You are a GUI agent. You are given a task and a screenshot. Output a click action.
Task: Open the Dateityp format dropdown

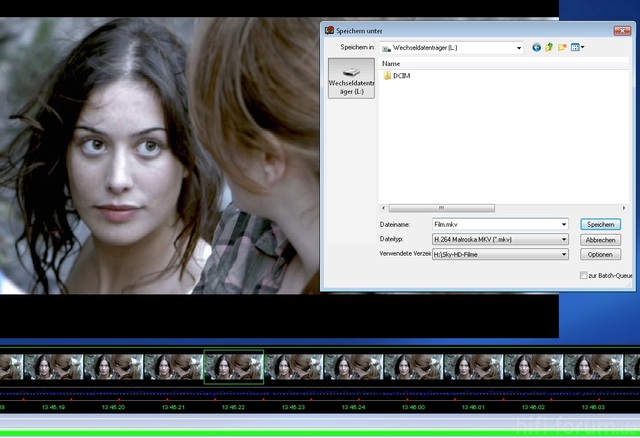click(500, 239)
